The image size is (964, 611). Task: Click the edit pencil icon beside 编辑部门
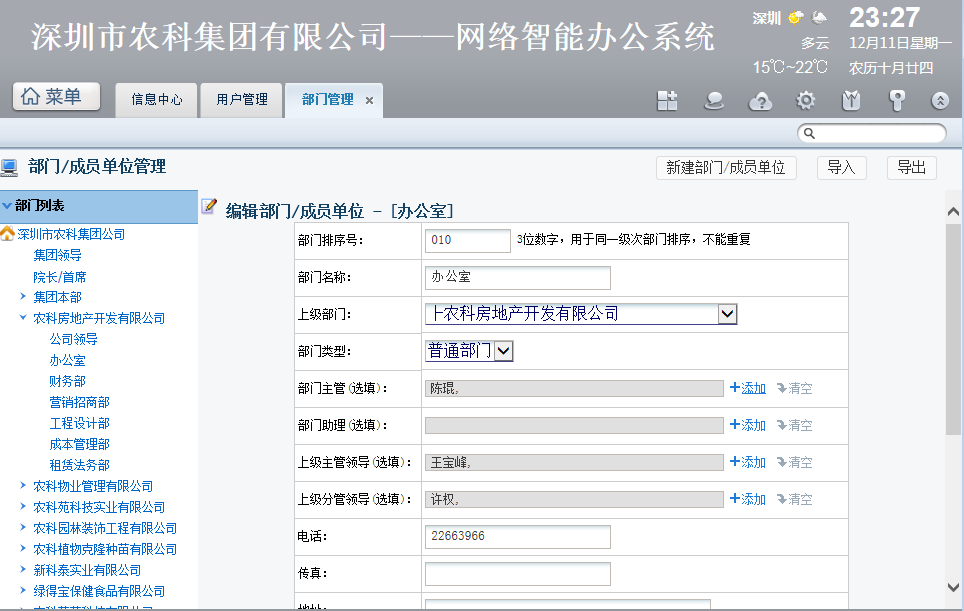pos(209,207)
